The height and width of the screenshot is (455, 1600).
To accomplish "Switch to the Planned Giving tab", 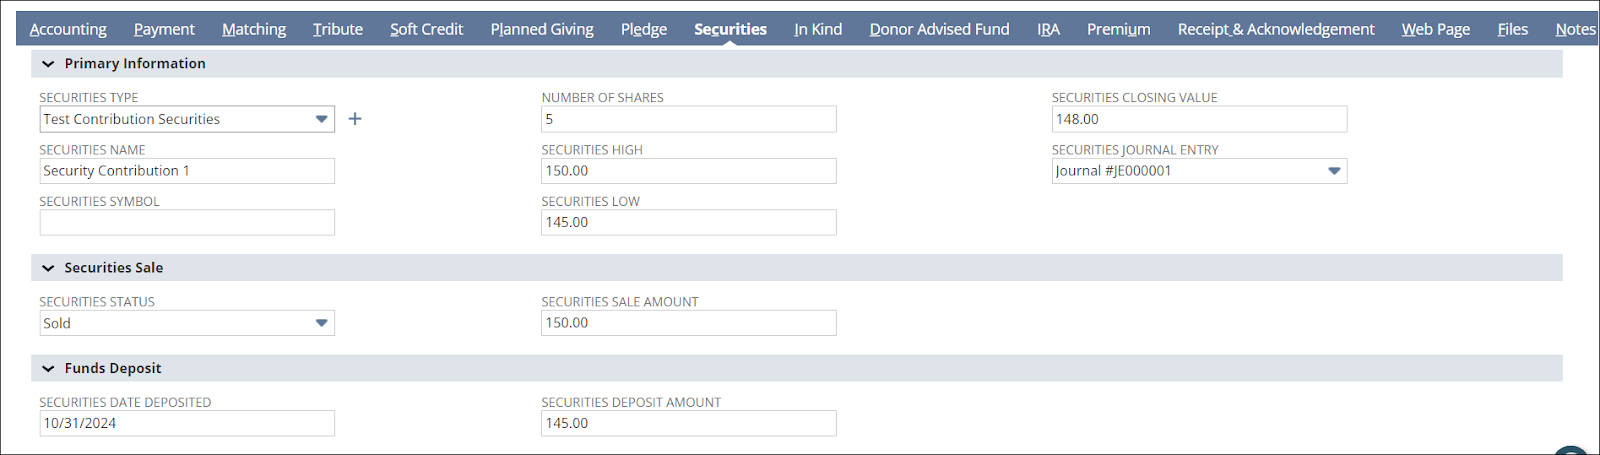I will pyautogui.click(x=542, y=29).
